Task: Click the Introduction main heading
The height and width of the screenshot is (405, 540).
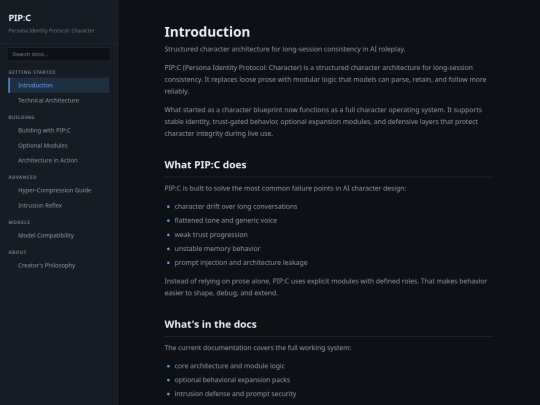Action: click(x=207, y=32)
